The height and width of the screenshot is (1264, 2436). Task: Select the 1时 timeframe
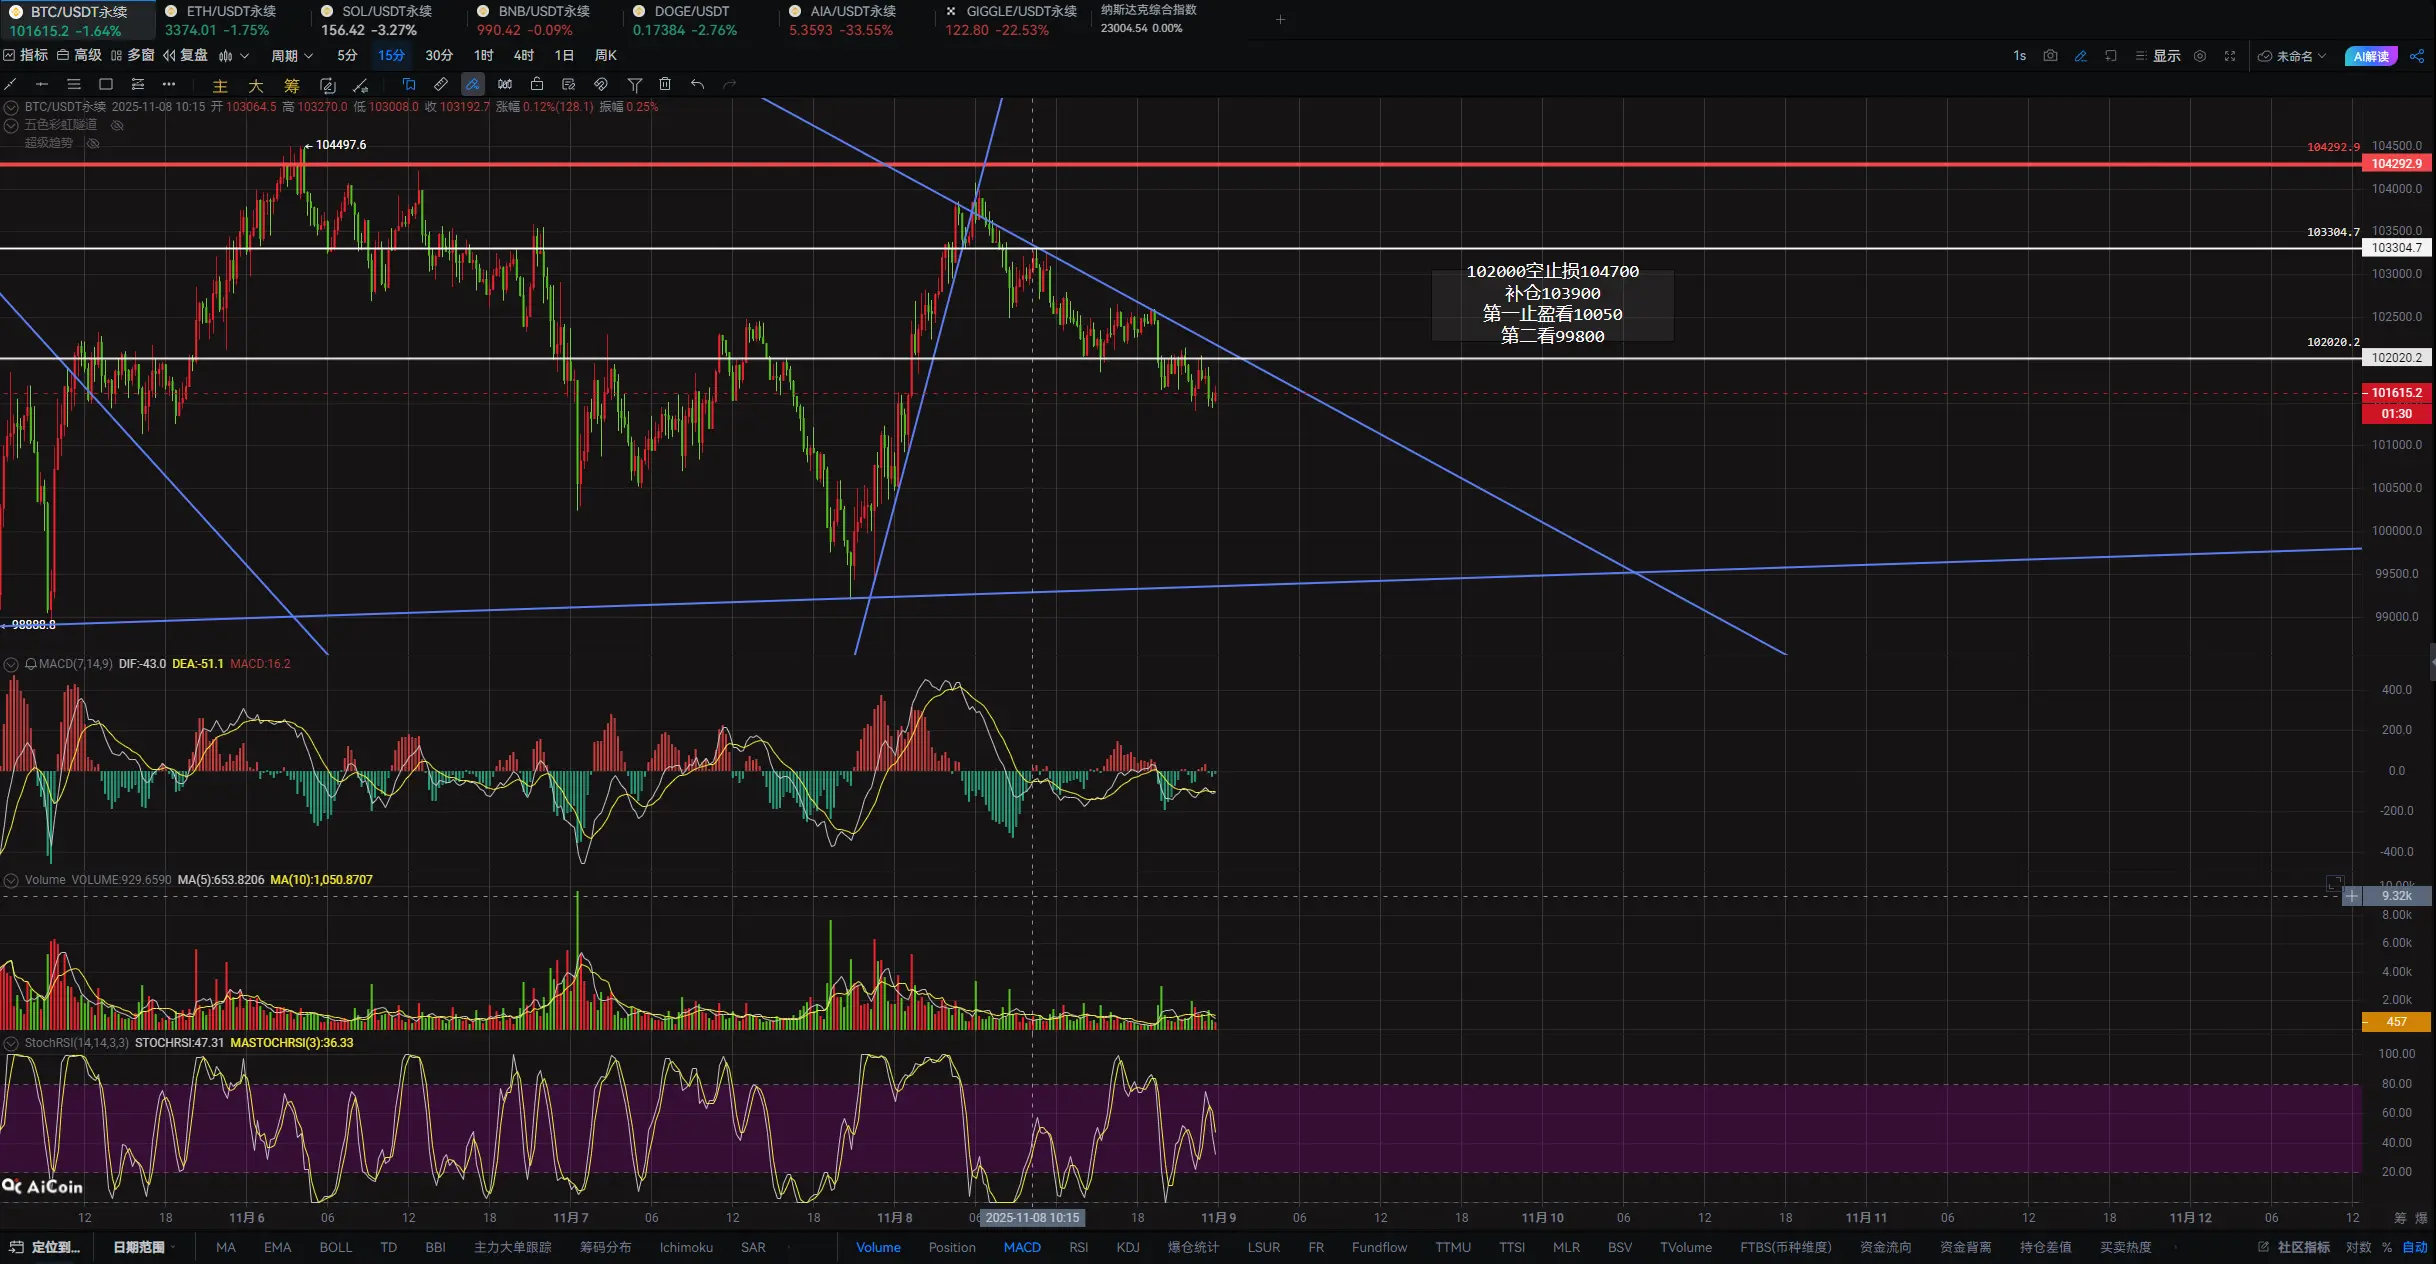coord(483,56)
